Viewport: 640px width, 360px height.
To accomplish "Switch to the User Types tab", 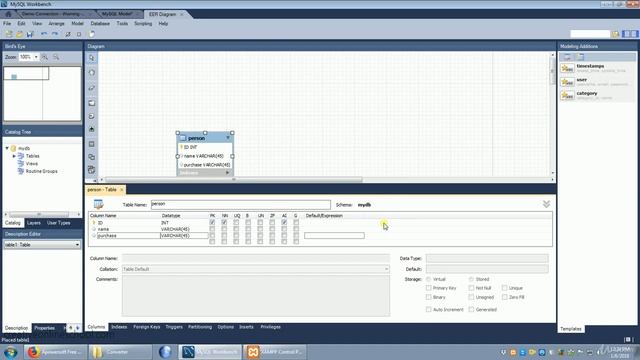I will pos(58,223).
